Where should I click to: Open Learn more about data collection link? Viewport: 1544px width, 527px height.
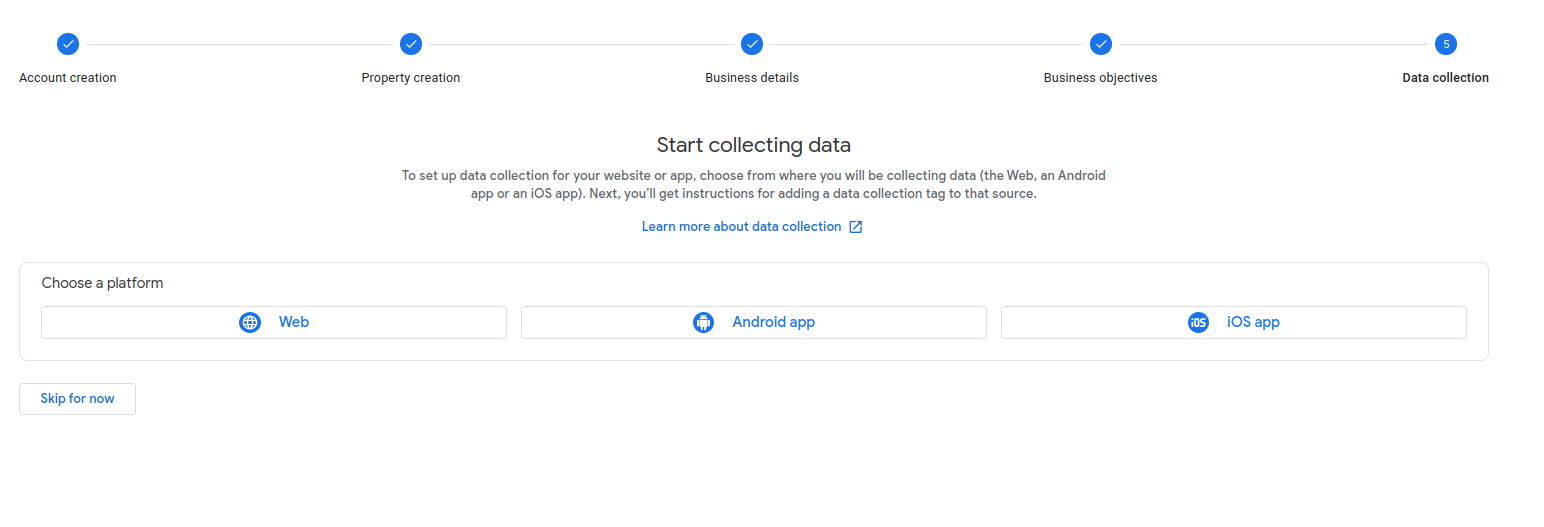coord(741,227)
